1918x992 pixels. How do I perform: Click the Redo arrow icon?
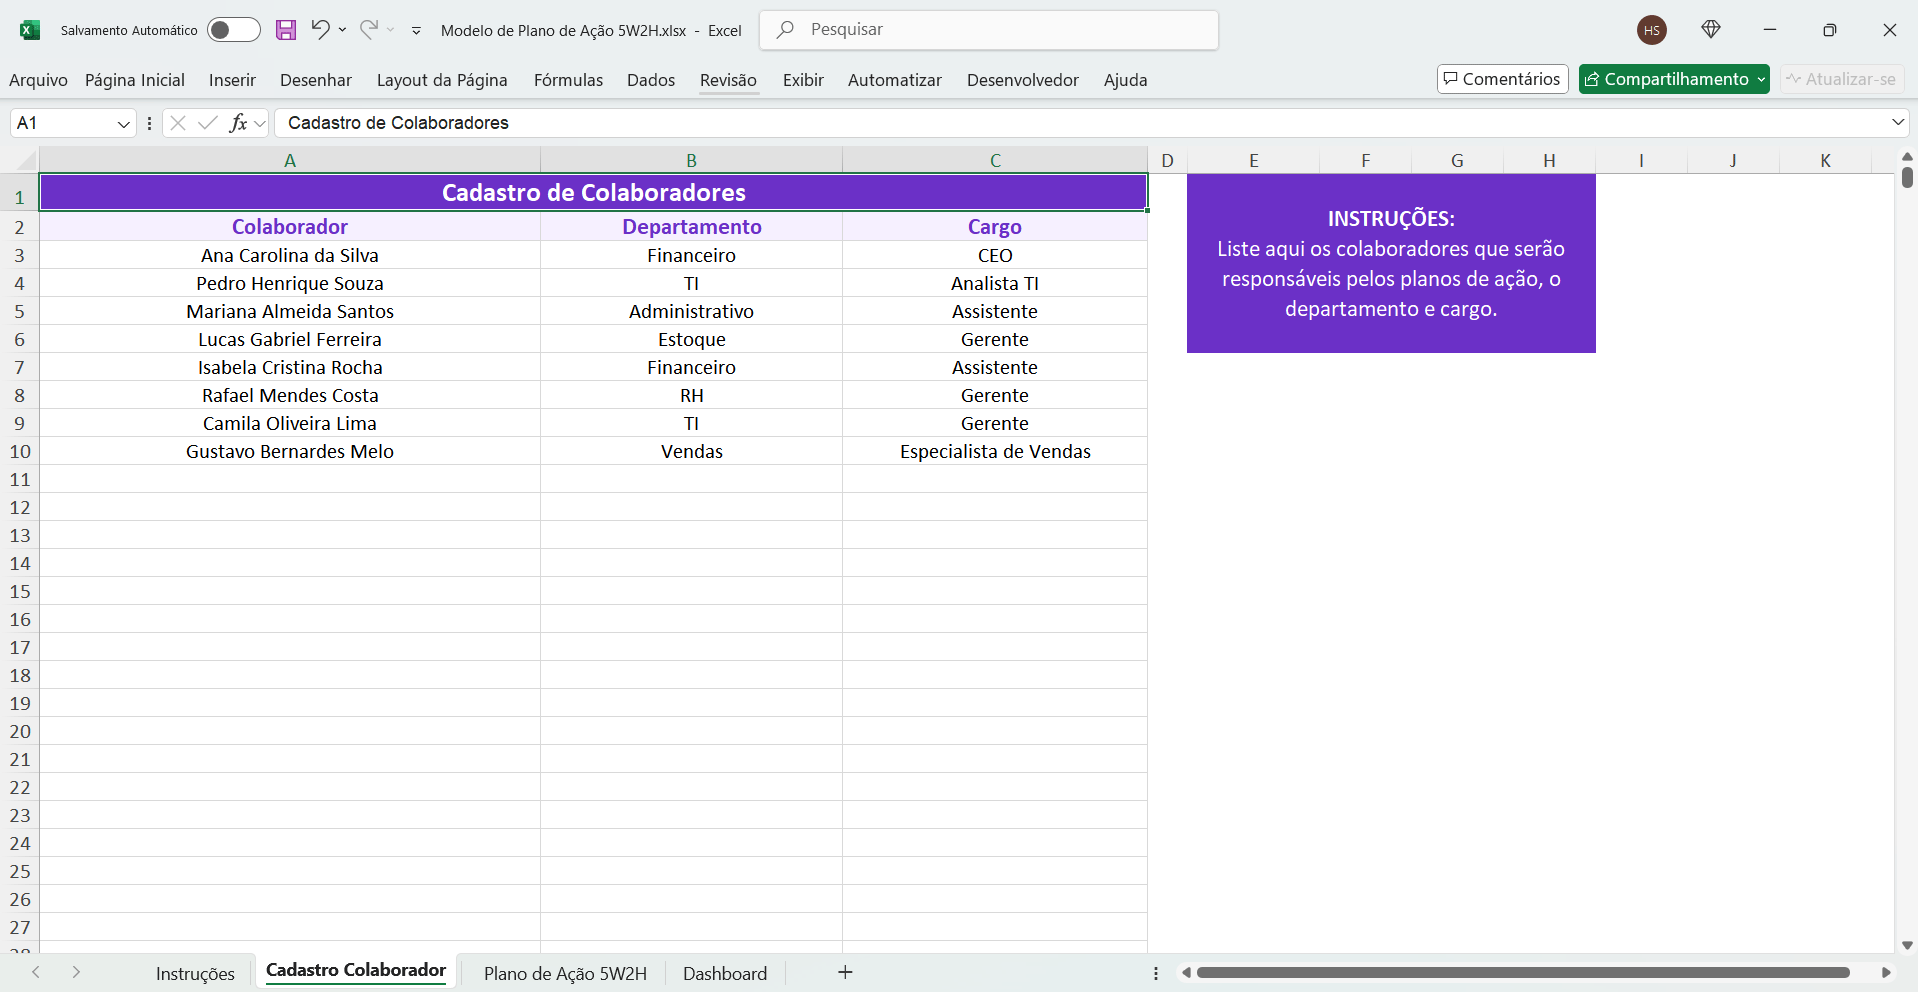click(x=369, y=30)
